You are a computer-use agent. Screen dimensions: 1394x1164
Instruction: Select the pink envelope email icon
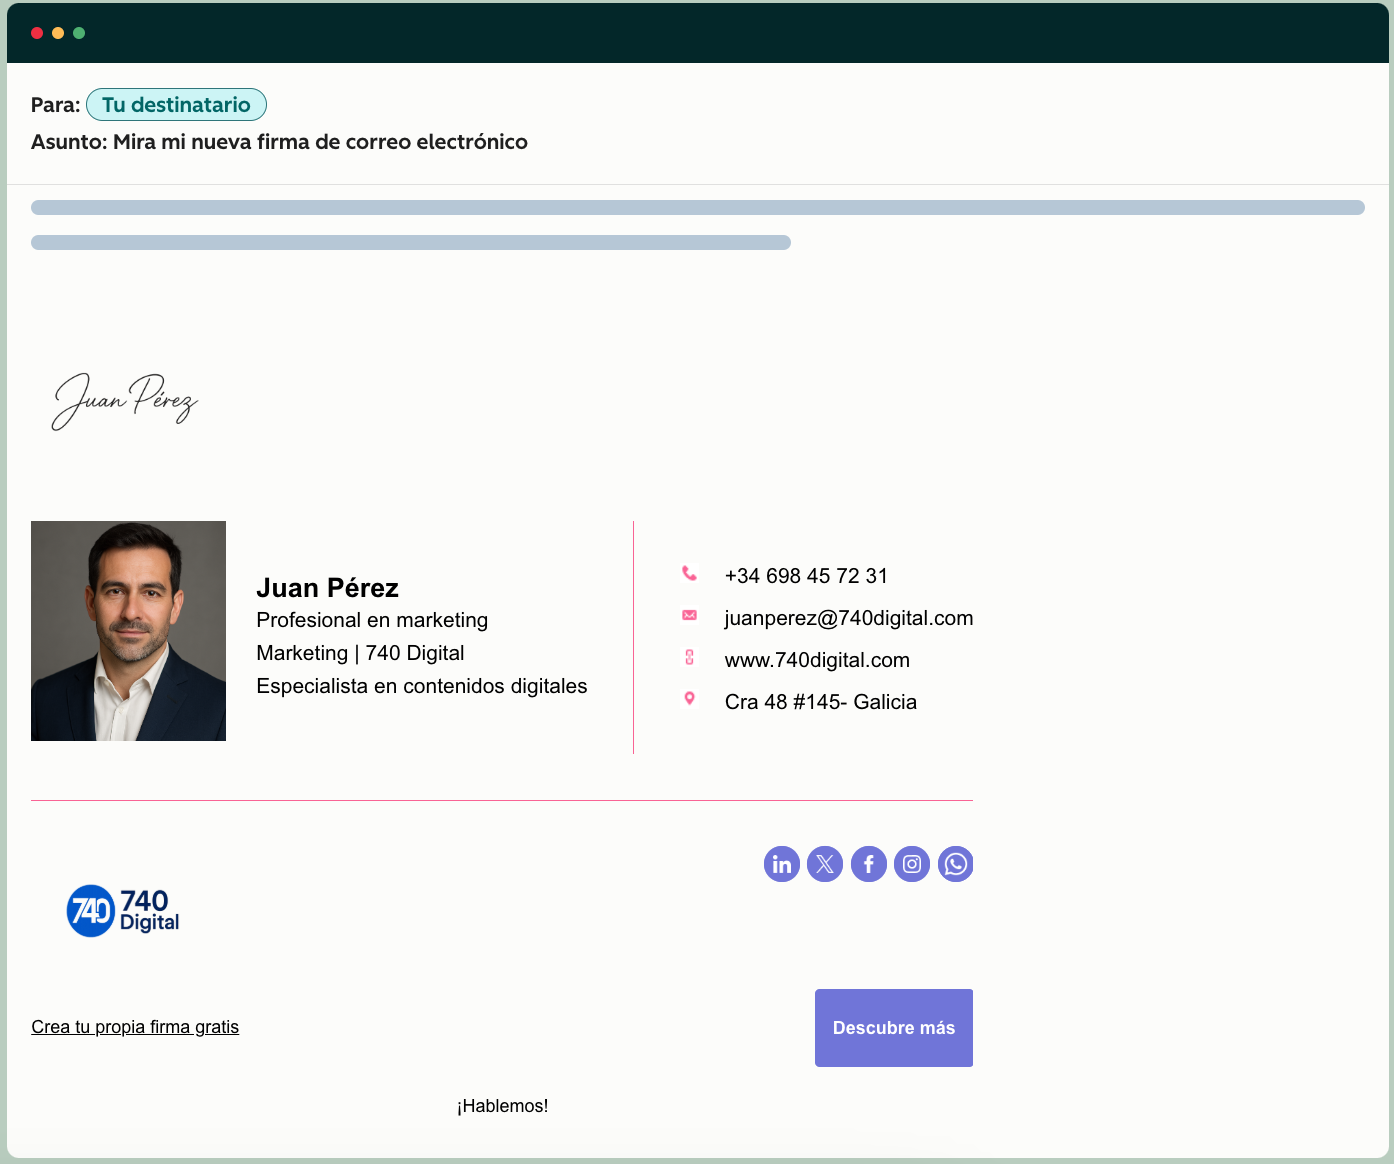tap(689, 615)
